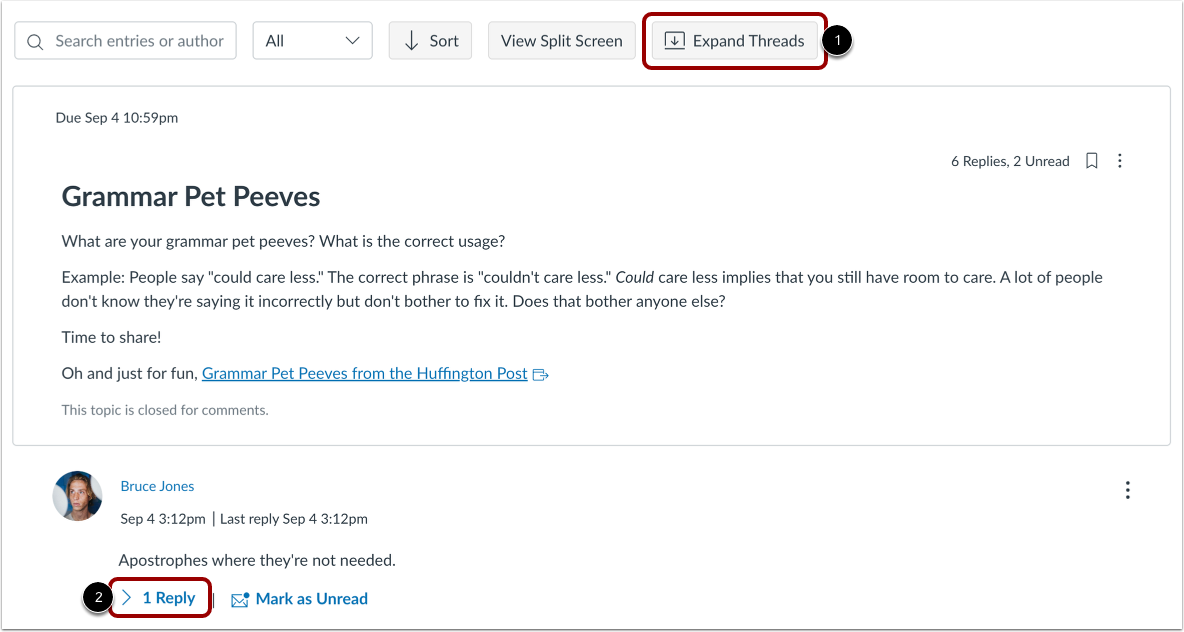Open the Grammar Pet Peeves Huffington Post link
Image resolution: width=1184 pixels, height=632 pixels.
(x=364, y=373)
